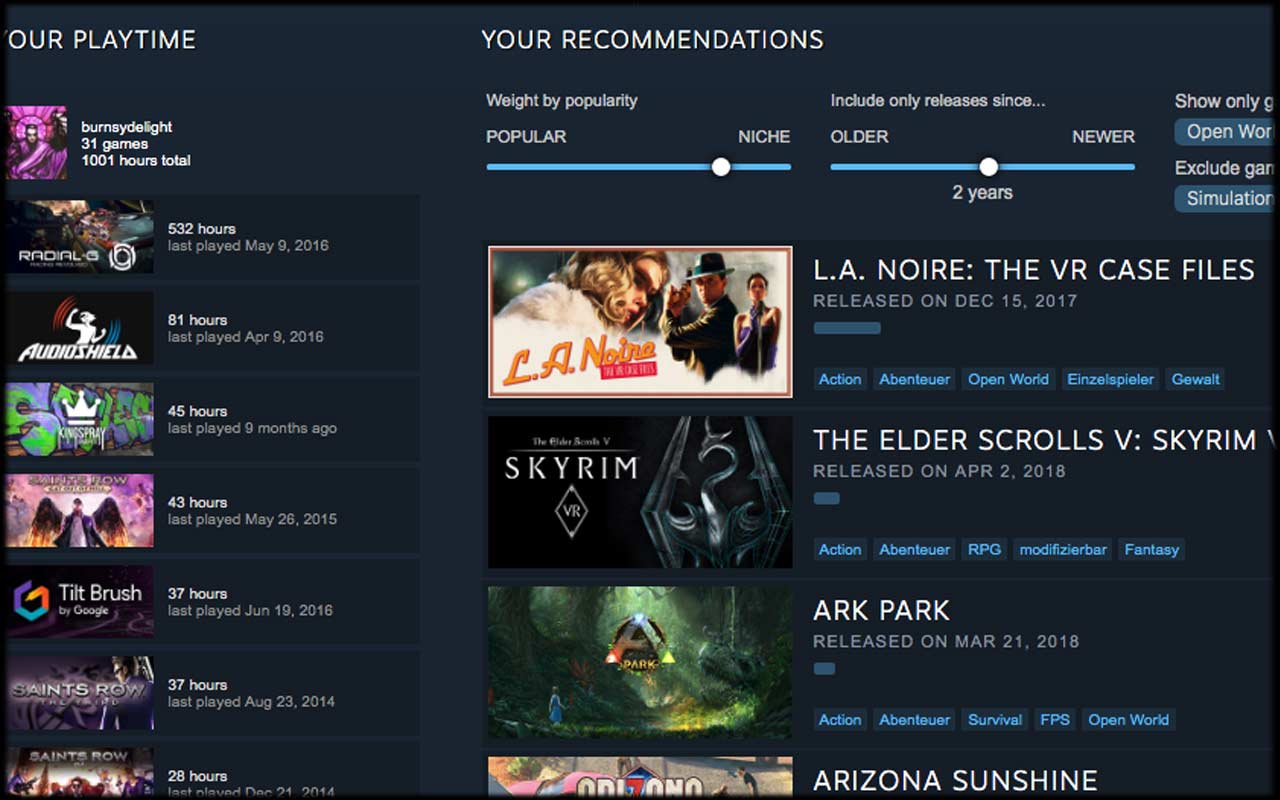Open The Elder Scrolls V: Skyrim title
This screenshot has width=1280, height=800.
1043,440
